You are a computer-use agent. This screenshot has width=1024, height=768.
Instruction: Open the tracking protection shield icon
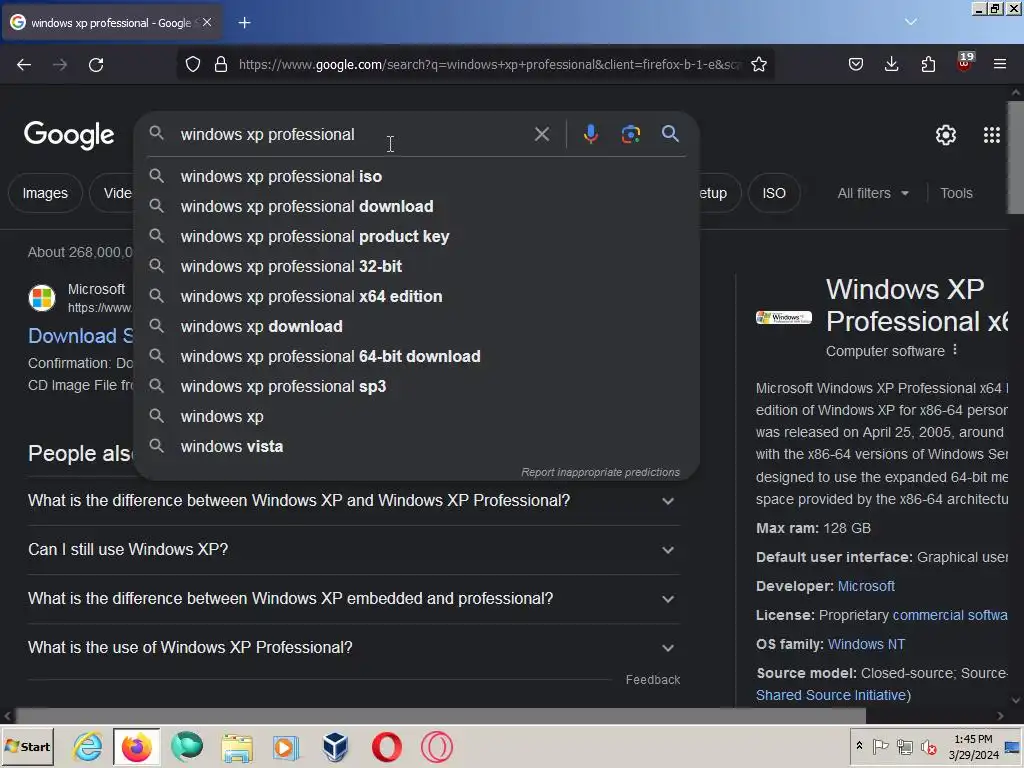193,65
